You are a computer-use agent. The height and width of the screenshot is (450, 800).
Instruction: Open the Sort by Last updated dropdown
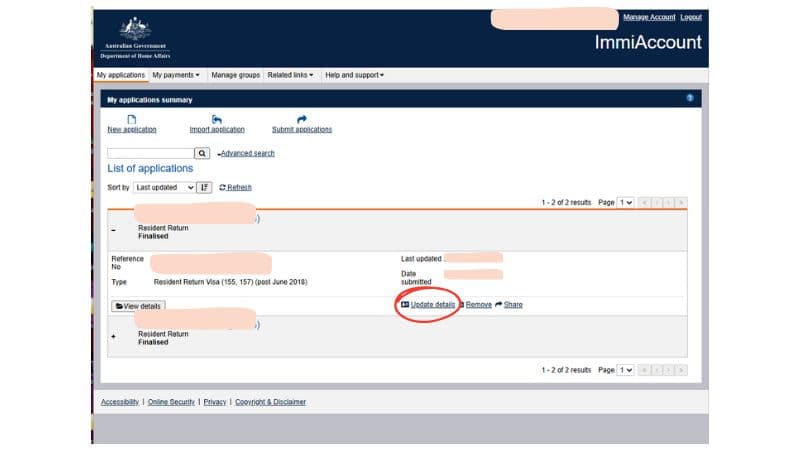click(x=164, y=188)
